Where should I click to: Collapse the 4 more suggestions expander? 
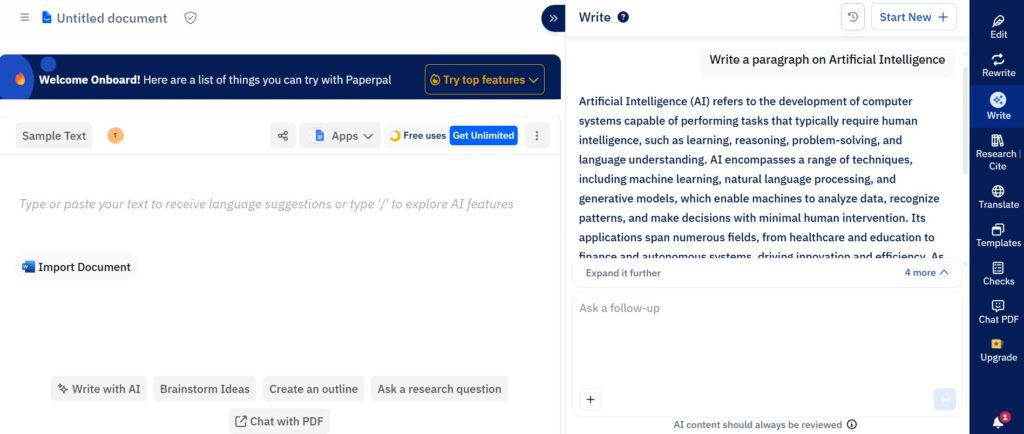927,273
